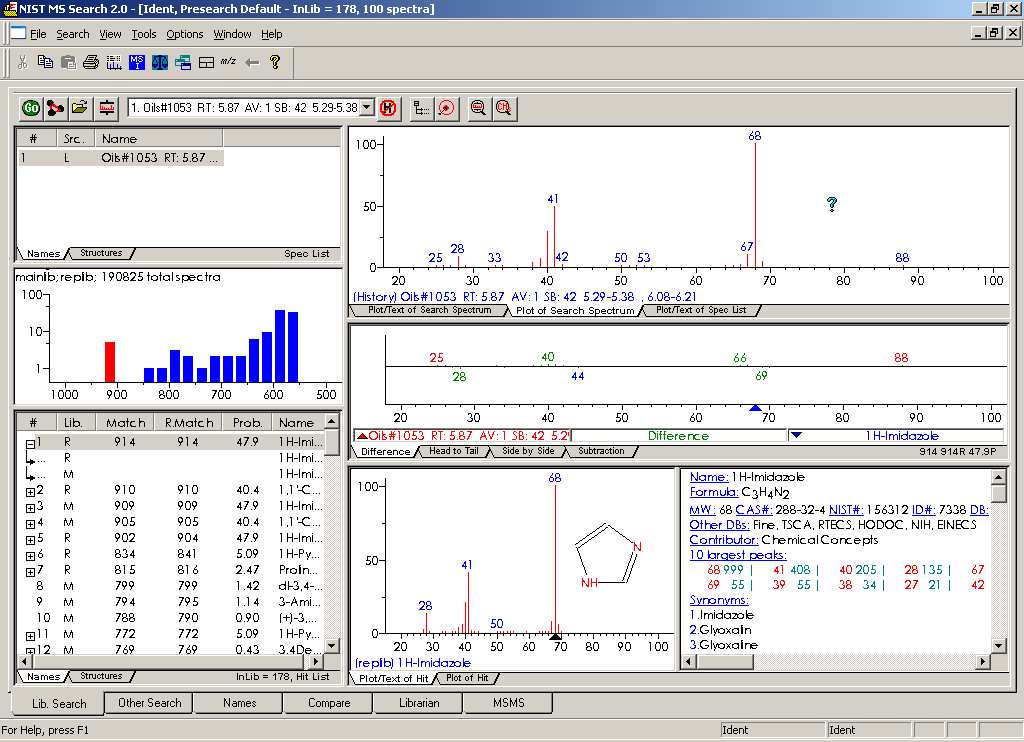Click the balance scales toolbar icon

160,62
